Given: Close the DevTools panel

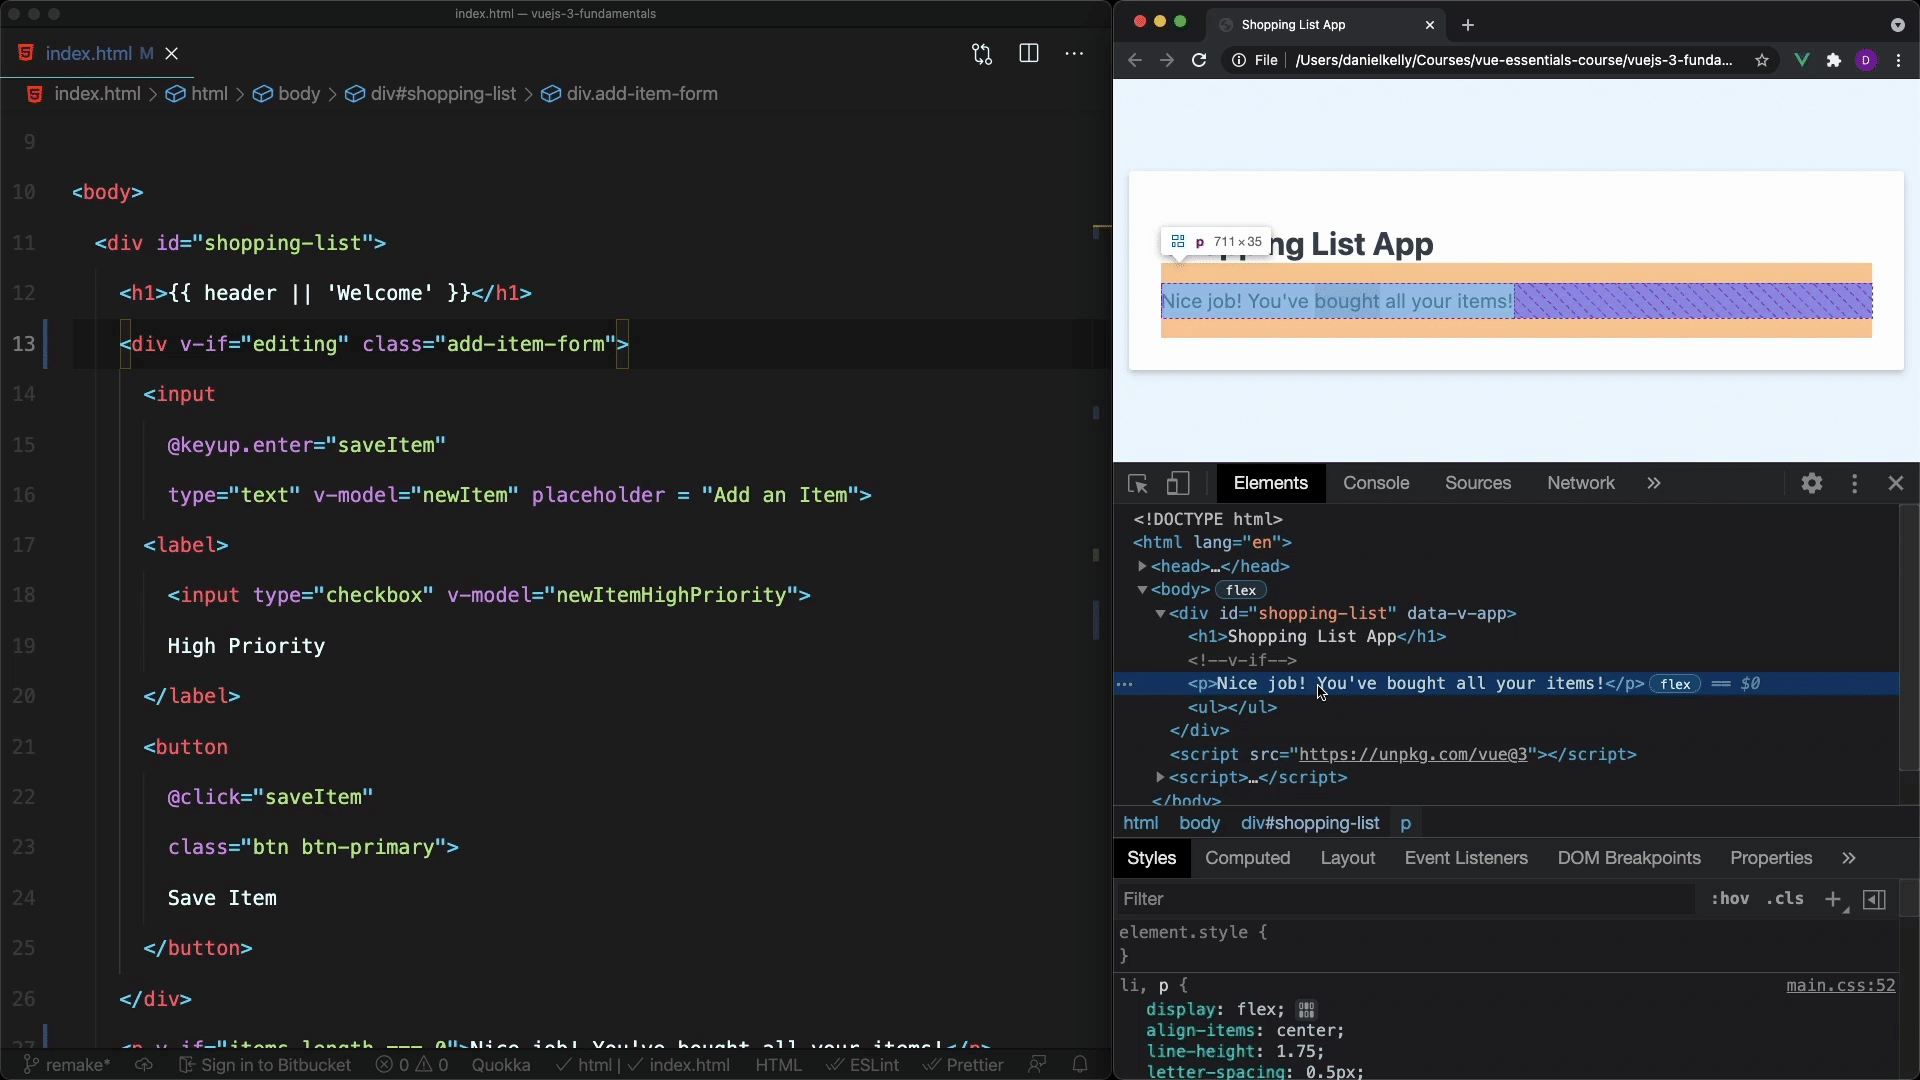Looking at the screenshot, I should [x=1896, y=483].
